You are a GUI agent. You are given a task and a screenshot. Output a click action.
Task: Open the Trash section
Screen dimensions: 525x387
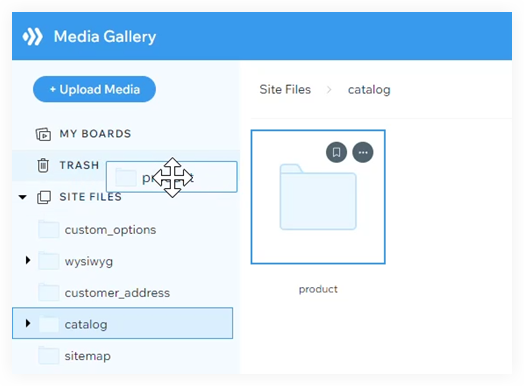79,165
